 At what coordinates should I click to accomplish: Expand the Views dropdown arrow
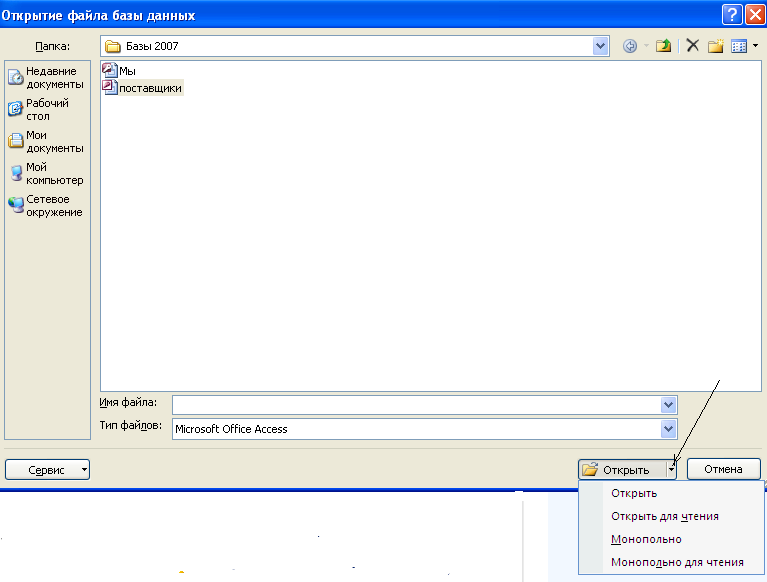point(755,46)
